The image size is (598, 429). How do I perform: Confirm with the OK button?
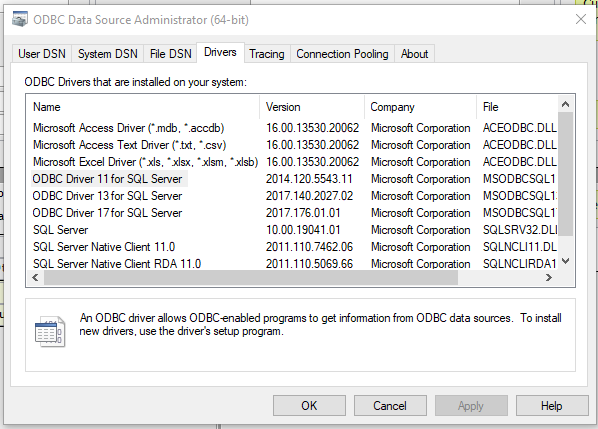[x=309, y=405]
